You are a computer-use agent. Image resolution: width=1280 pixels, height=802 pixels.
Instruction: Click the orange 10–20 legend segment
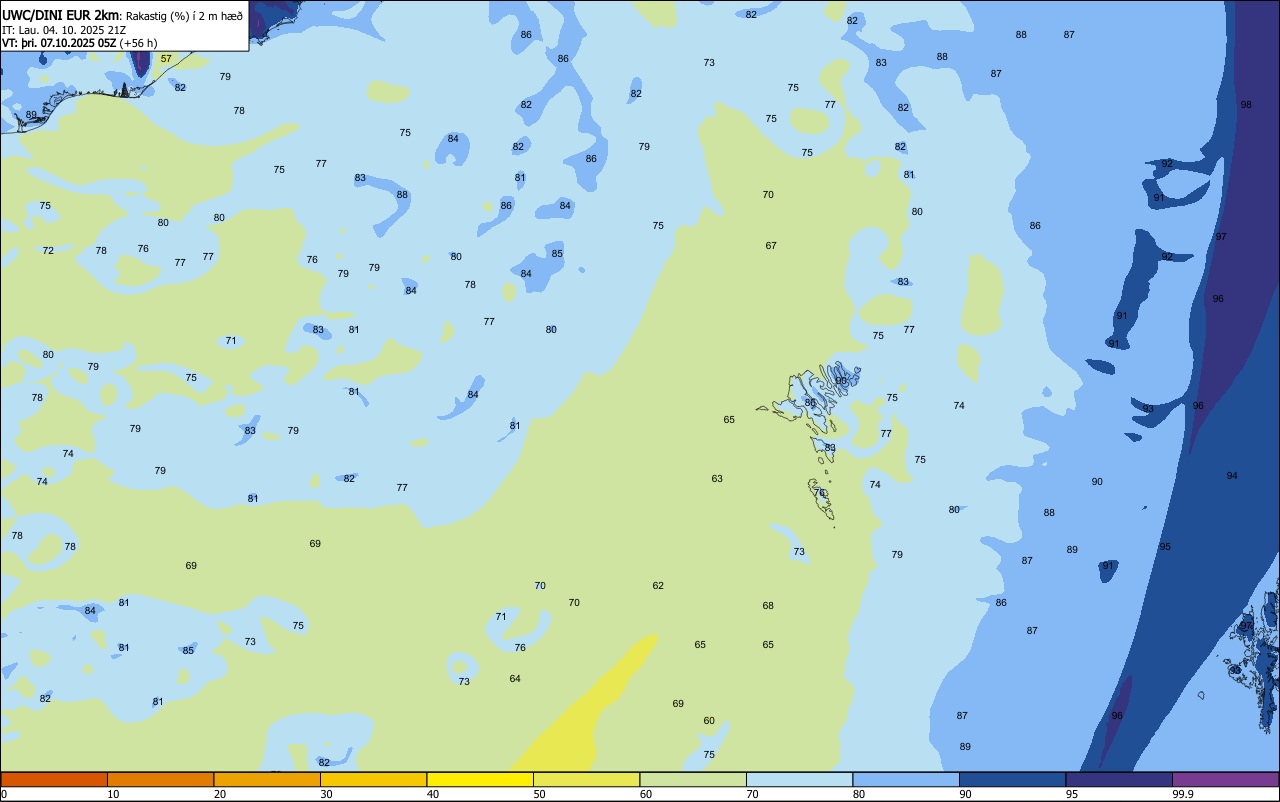[x=160, y=779]
